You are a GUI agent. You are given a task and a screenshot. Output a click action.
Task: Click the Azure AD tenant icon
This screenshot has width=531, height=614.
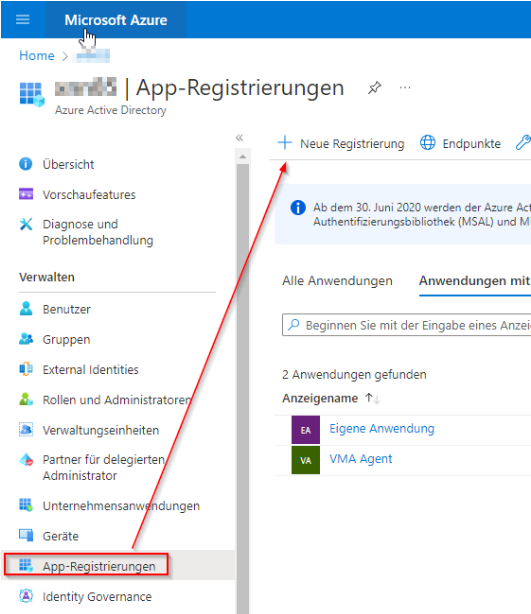[32, 94]
